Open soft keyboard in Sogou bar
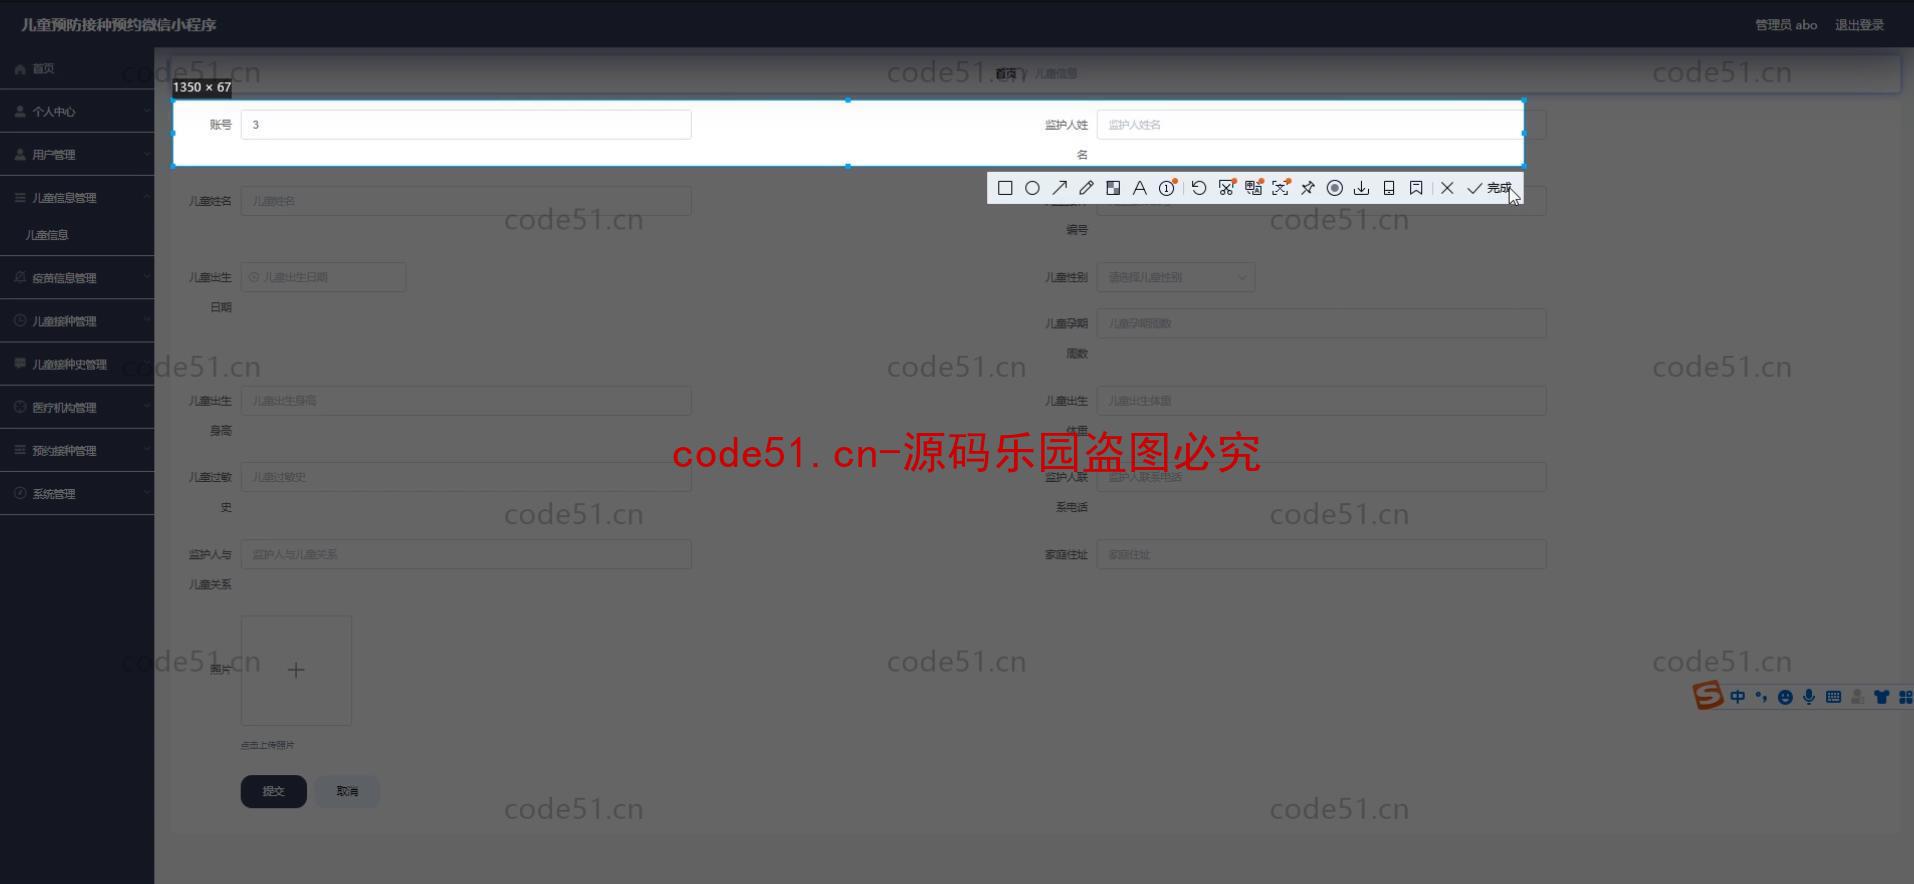Image resolution: width=1914 pixels, height=884 pixels. pyautogui.click(x=1833, y=697)
